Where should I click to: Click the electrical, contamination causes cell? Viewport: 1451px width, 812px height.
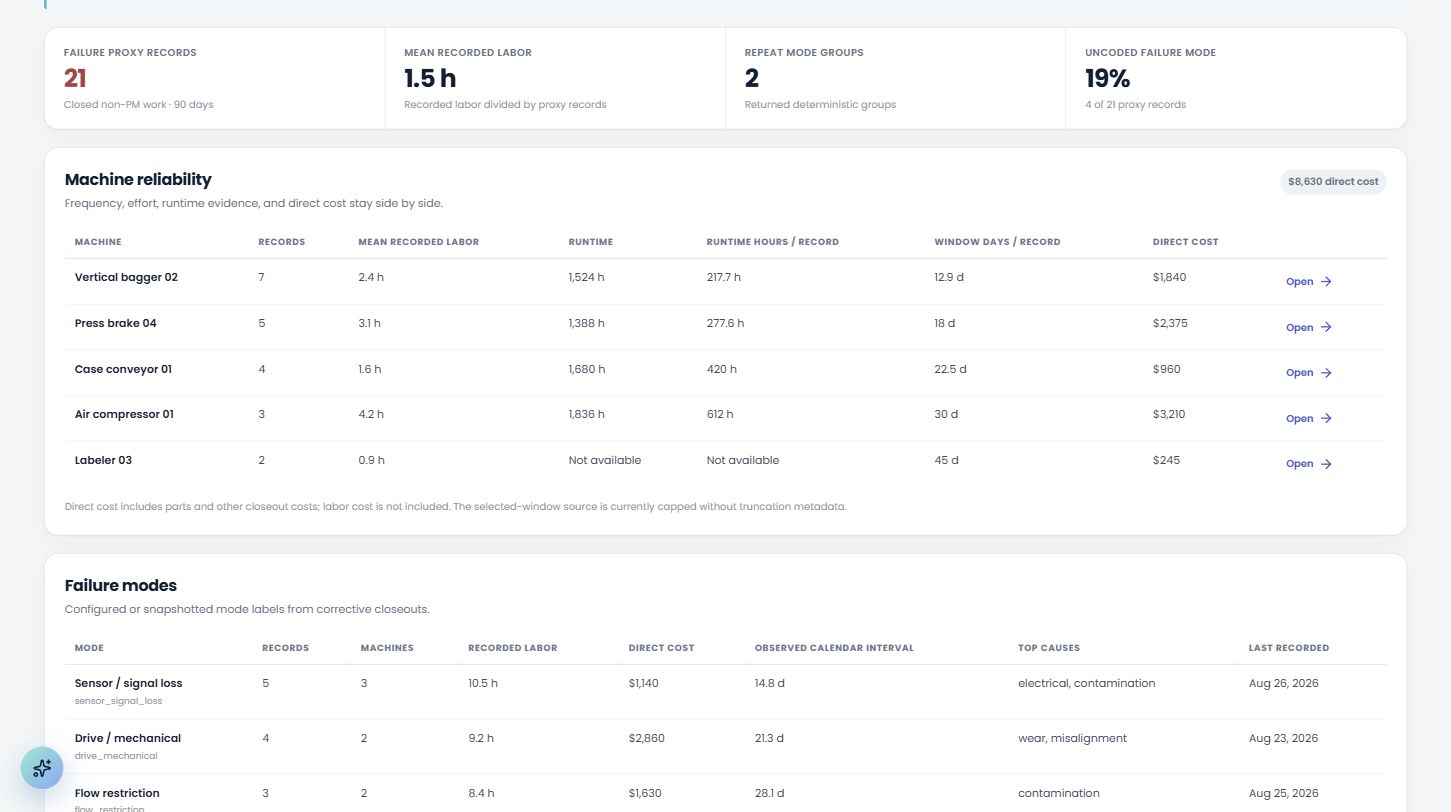tap(1086, 683)
